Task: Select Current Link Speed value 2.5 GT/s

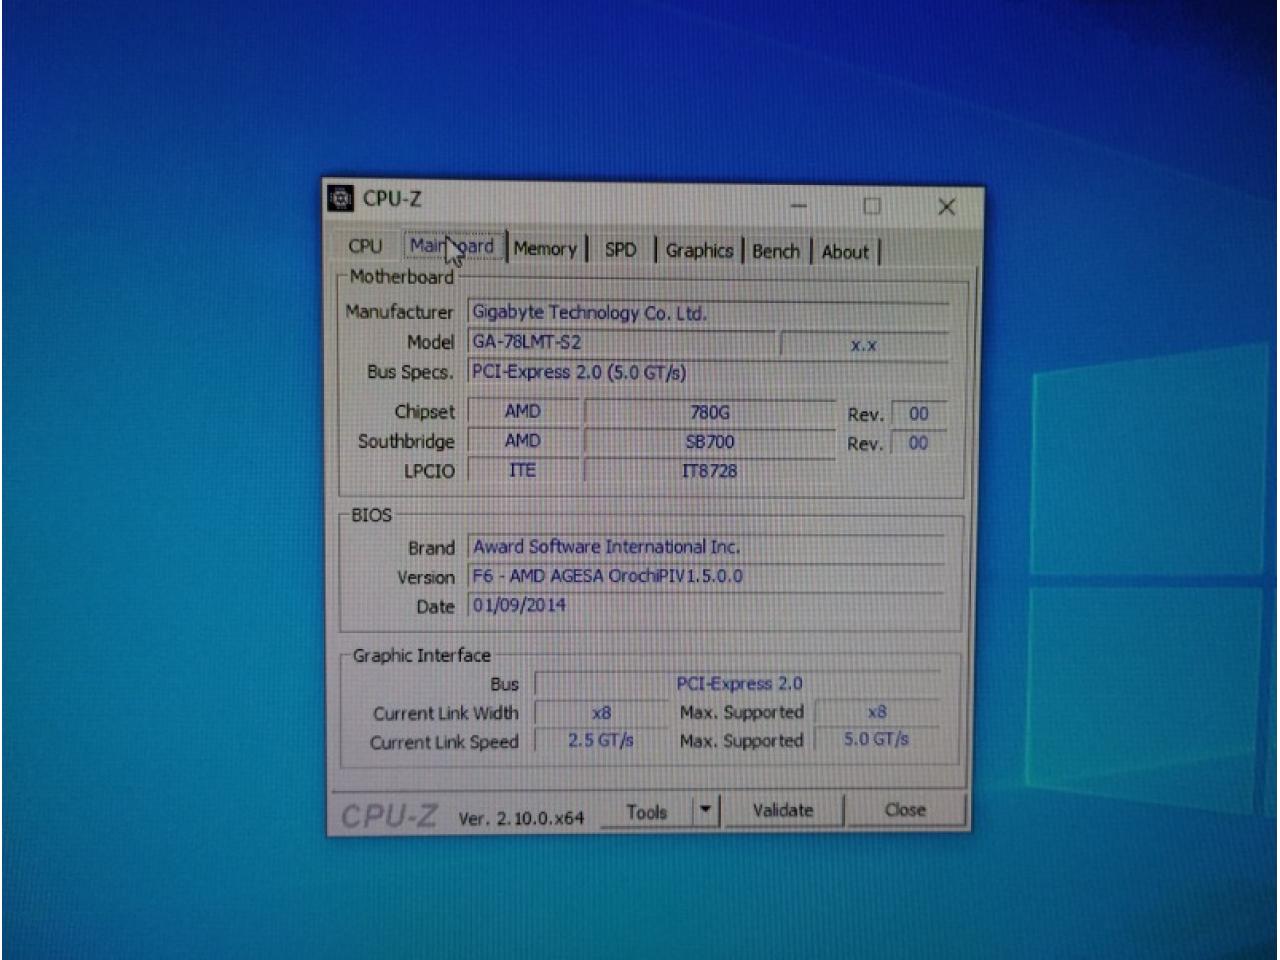Action: click(601, 741)
